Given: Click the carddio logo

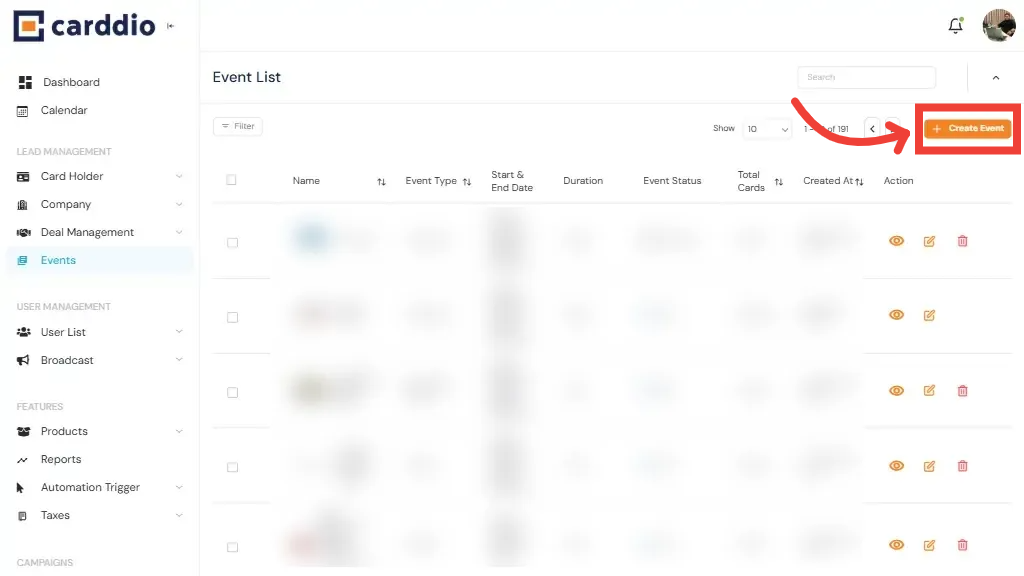Looking at the screenshot, I should click(x=83, y=27).
